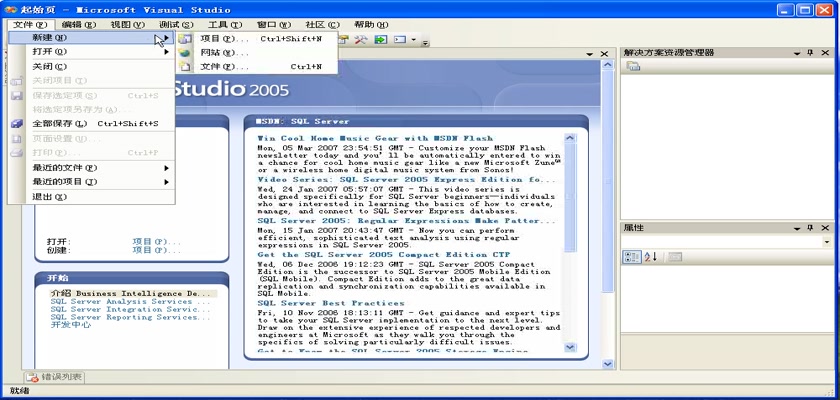Sort Properties panel alphabetically
The width and height of the screenshot is (840, 400).
[x=650, y=257]
